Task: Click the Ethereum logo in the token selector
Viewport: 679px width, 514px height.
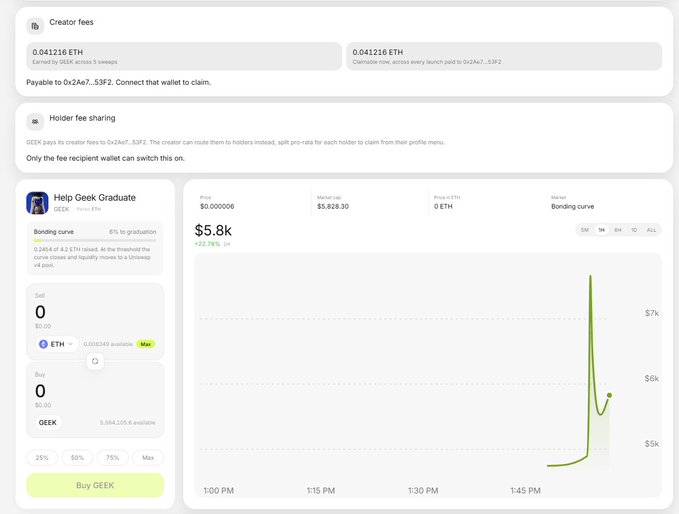Action: click(x=43, y=344)
